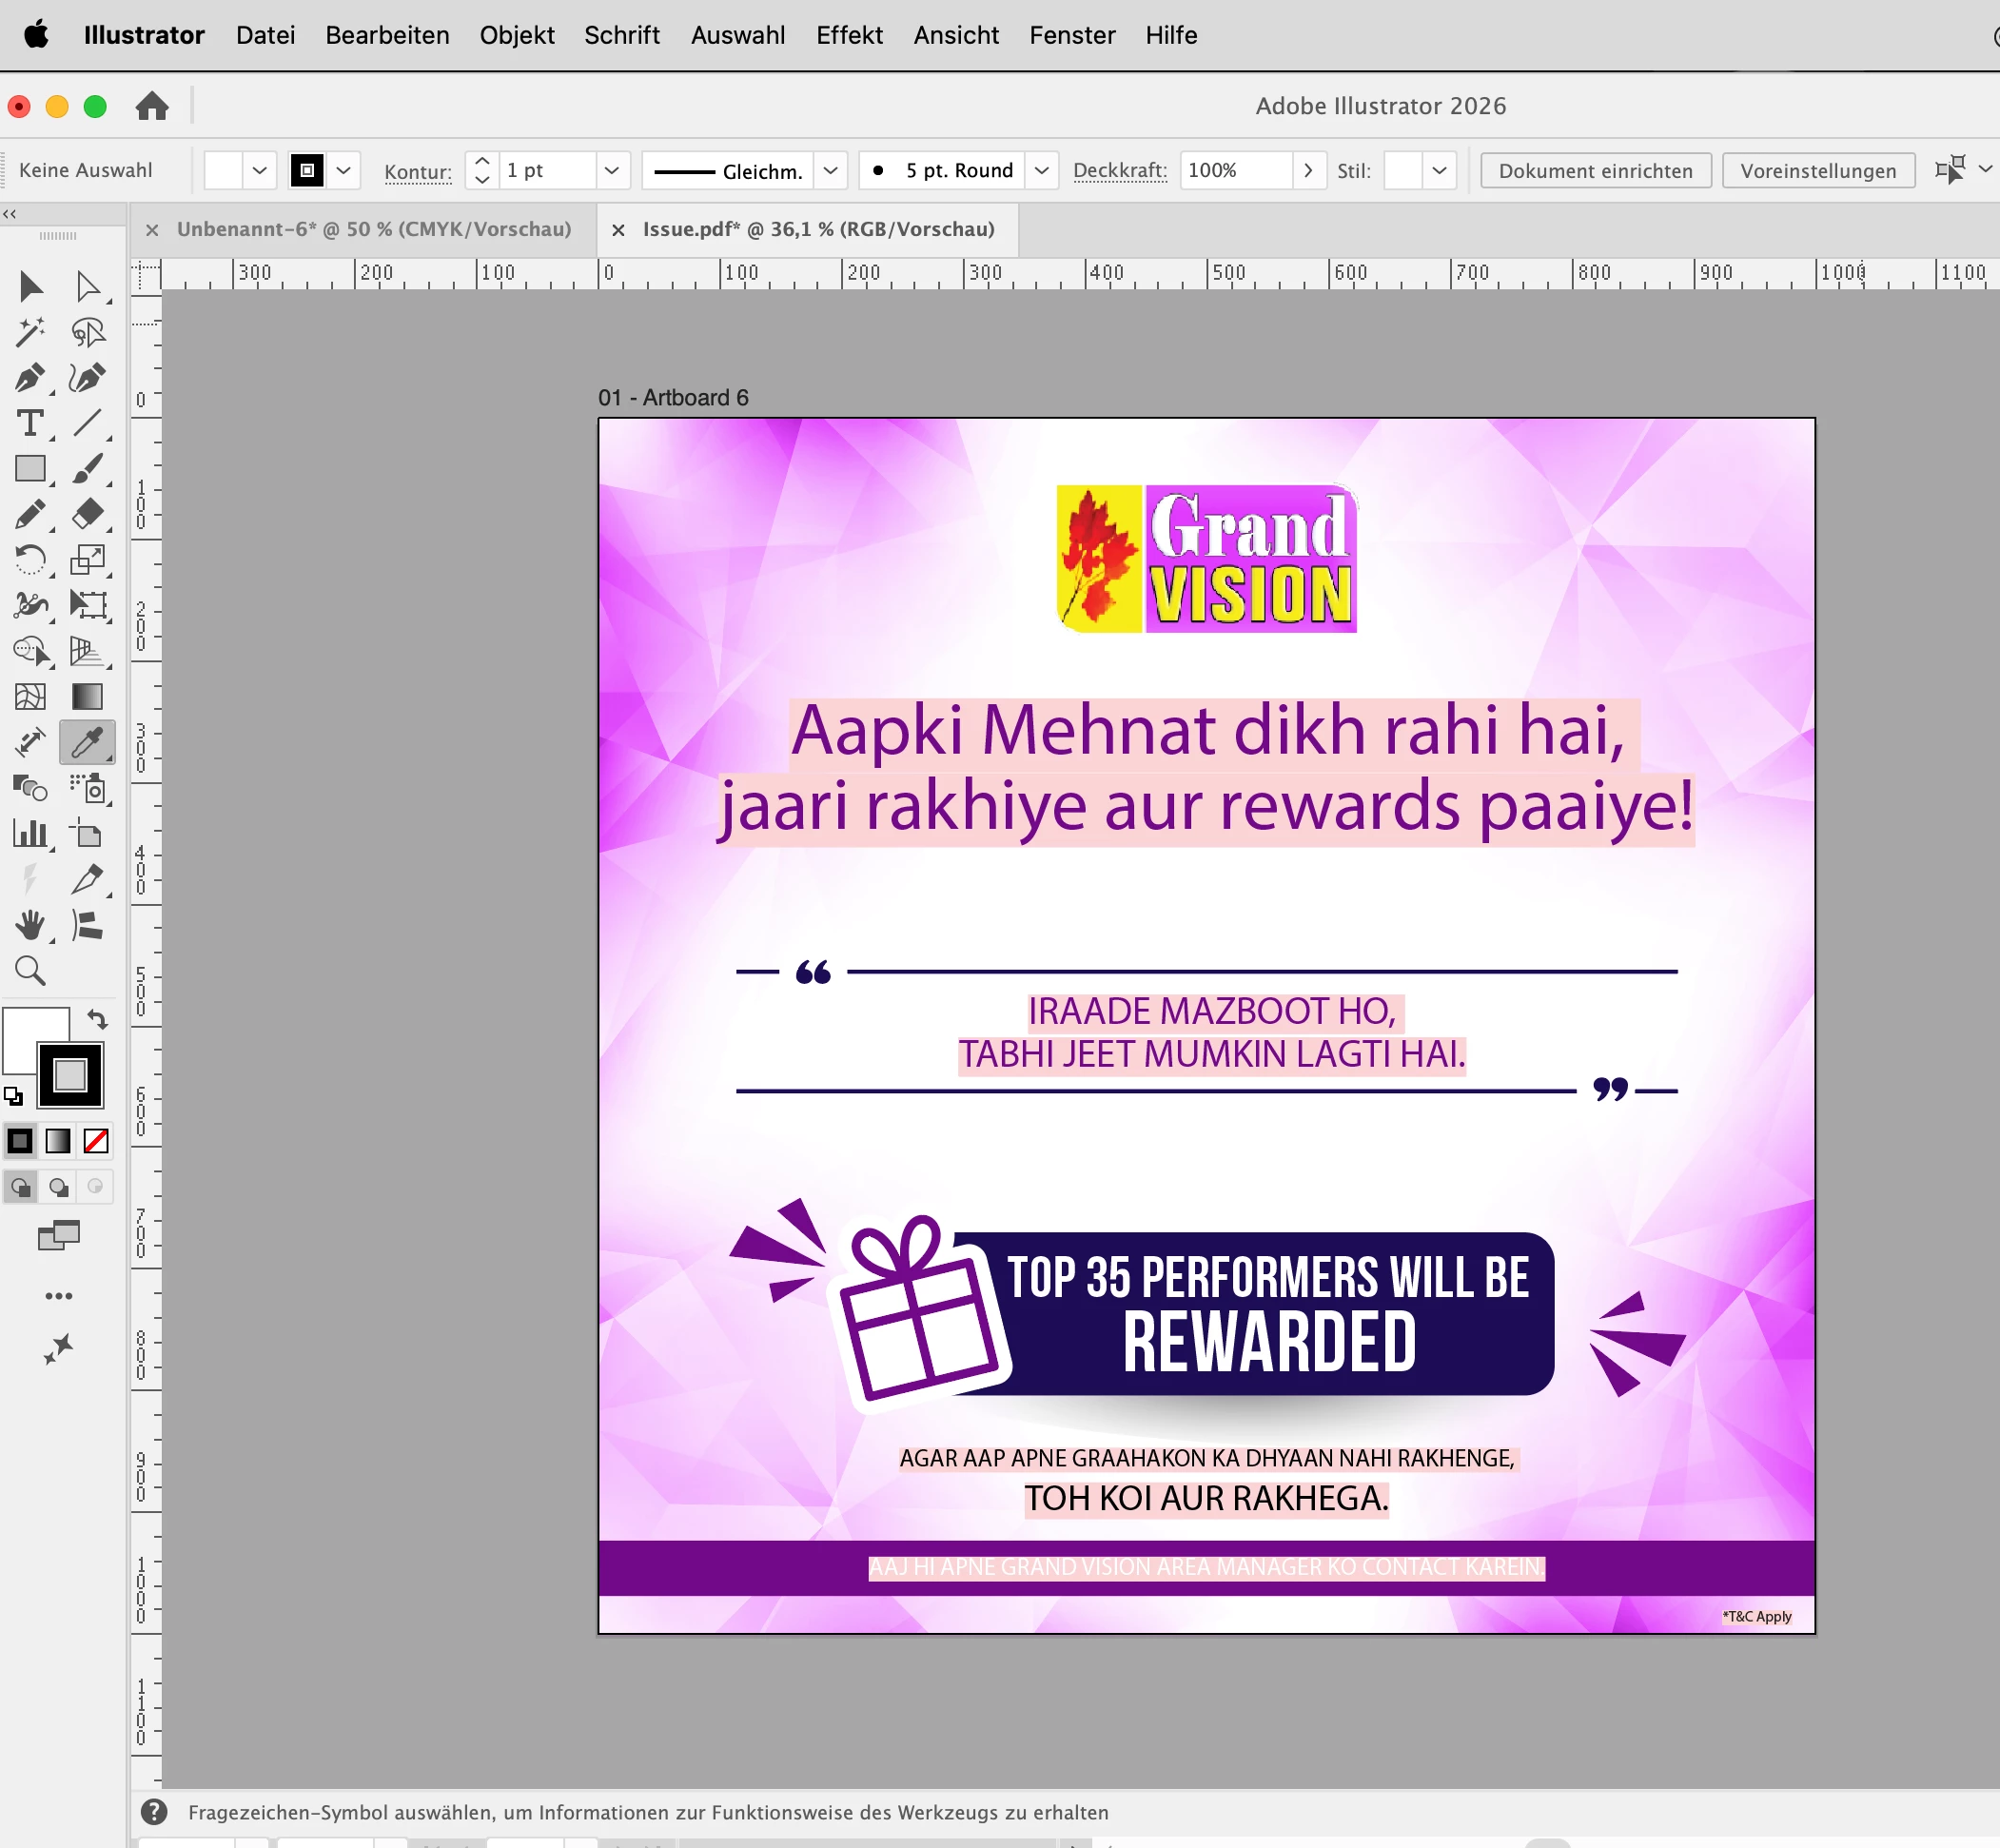Set paint mode to Gradient

58,1141
